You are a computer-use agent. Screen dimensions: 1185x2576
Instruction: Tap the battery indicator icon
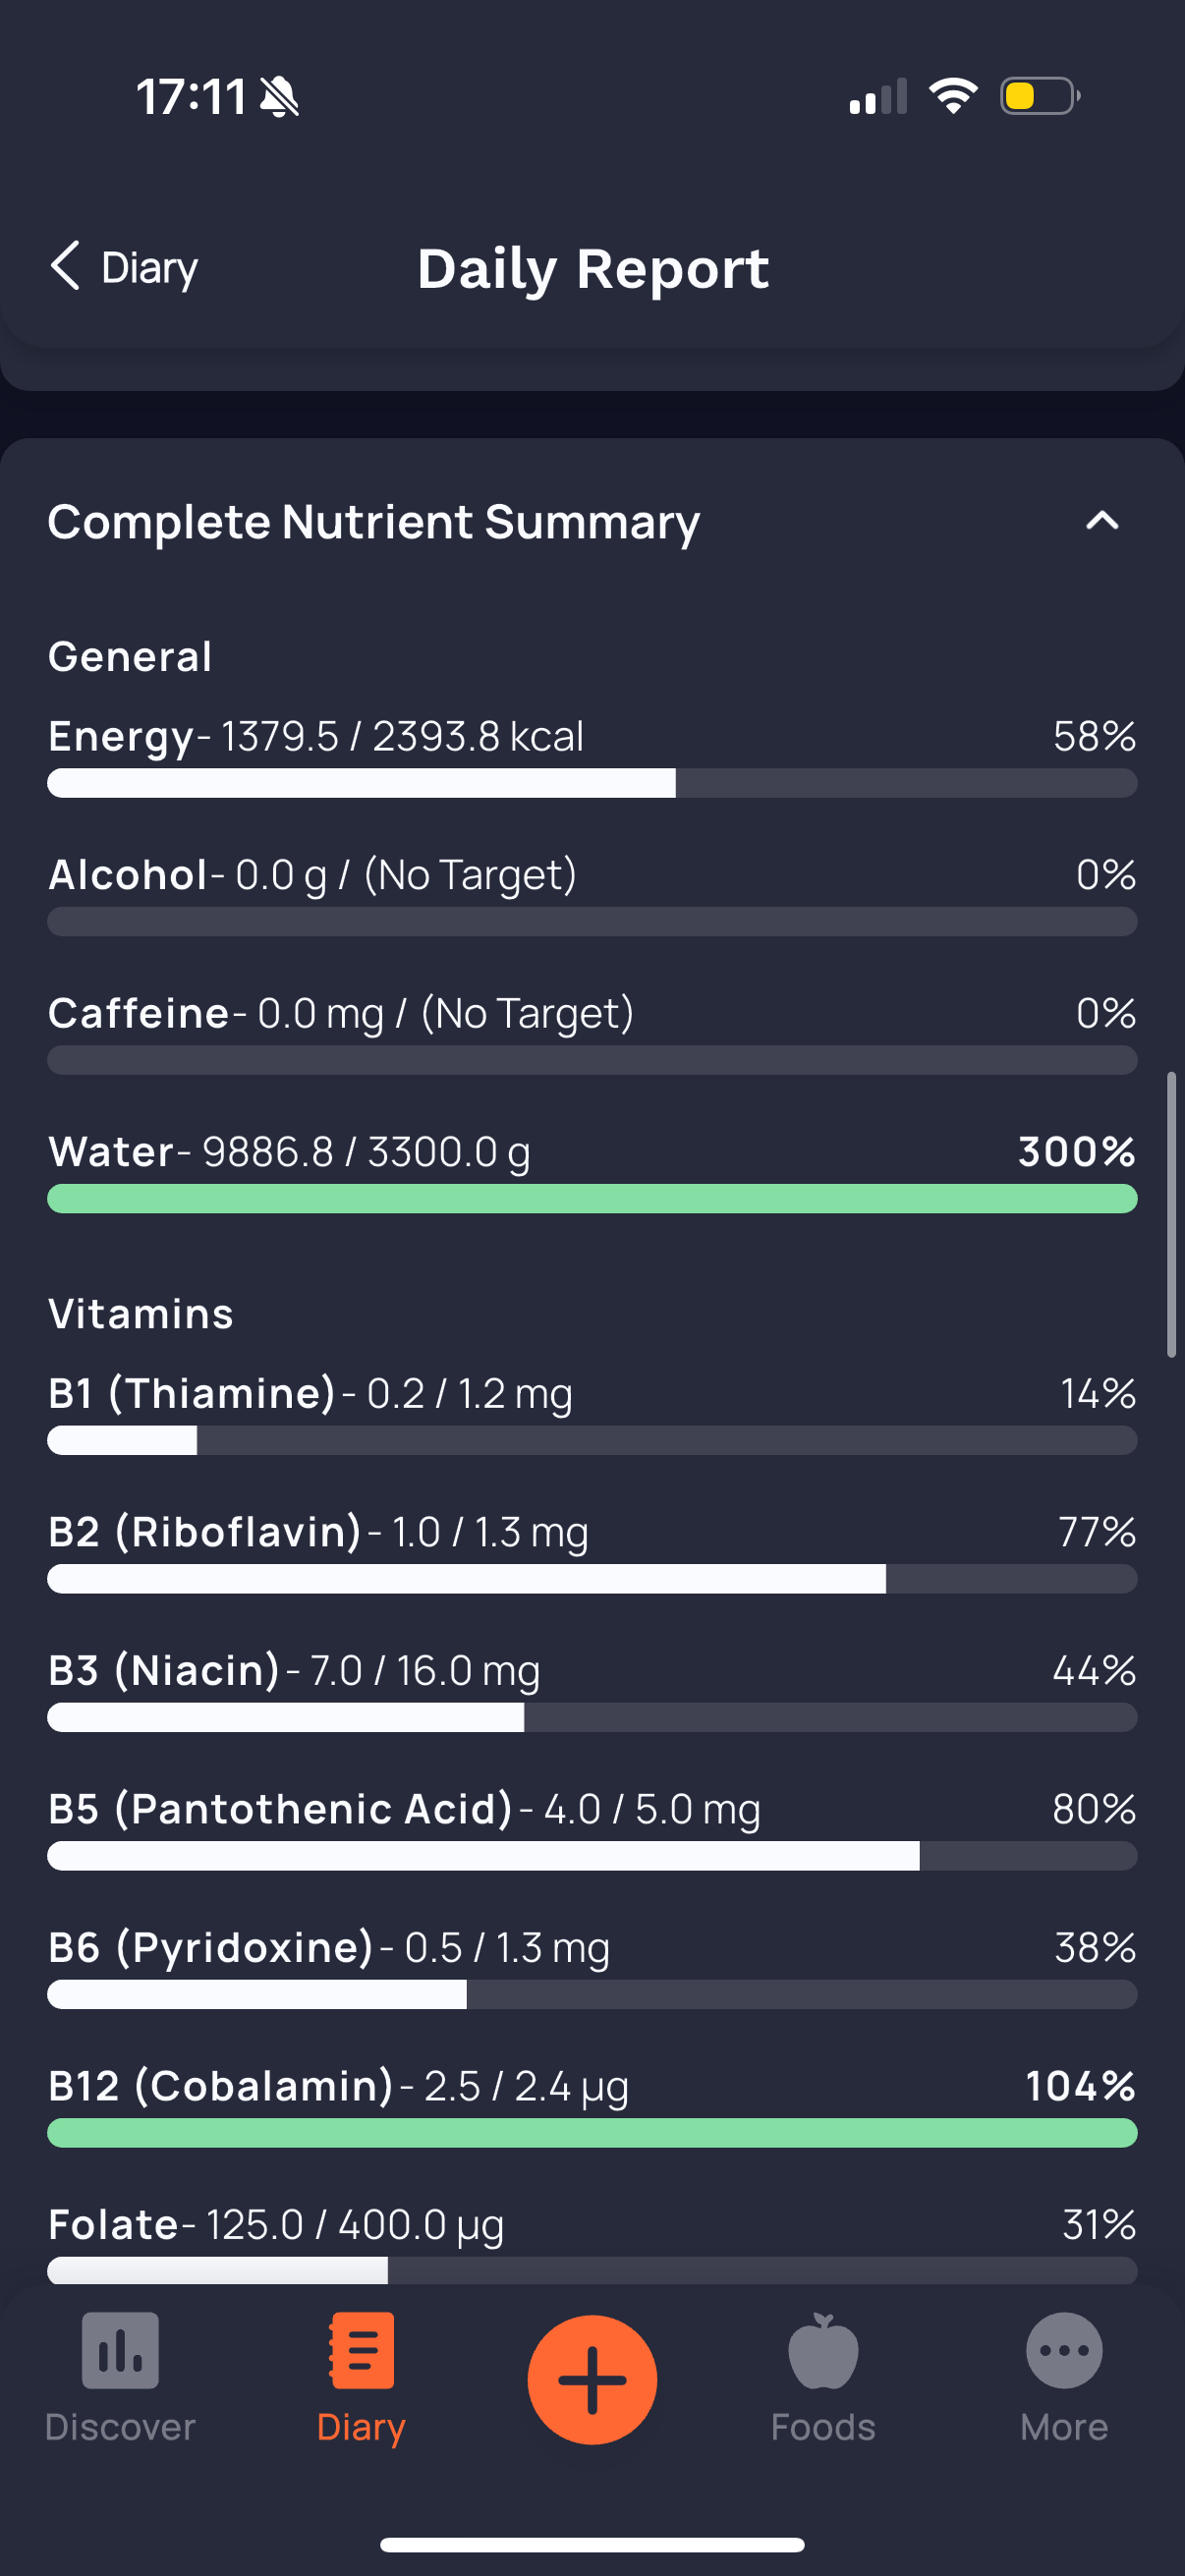coord(1040,96)
